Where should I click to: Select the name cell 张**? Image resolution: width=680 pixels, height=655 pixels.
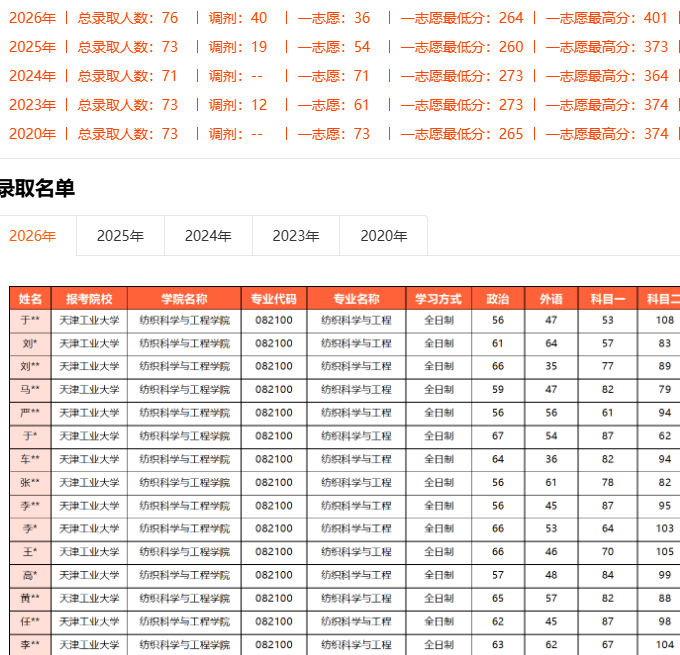[30, 483]
